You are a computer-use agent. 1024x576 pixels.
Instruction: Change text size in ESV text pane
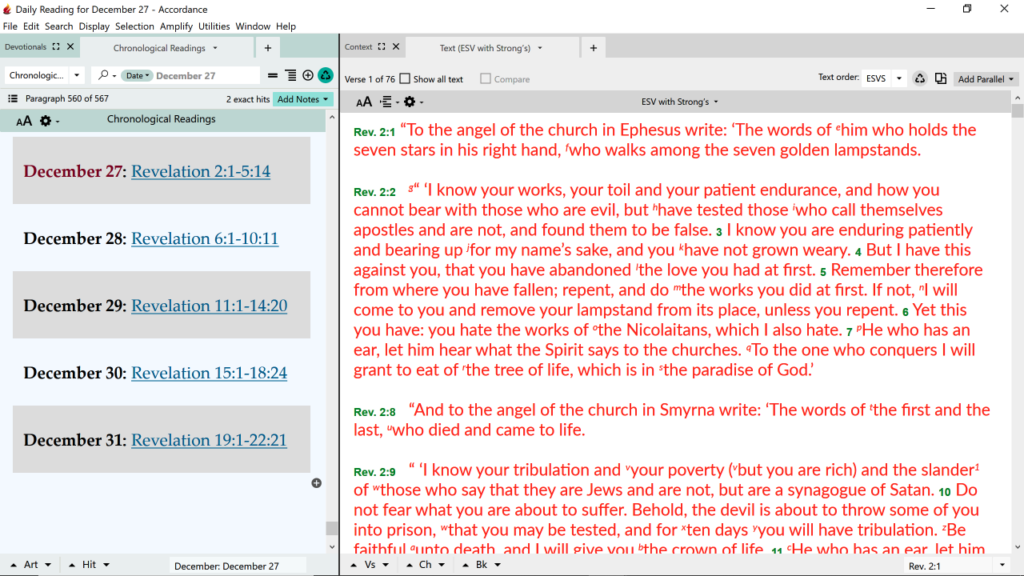(364, 102)
